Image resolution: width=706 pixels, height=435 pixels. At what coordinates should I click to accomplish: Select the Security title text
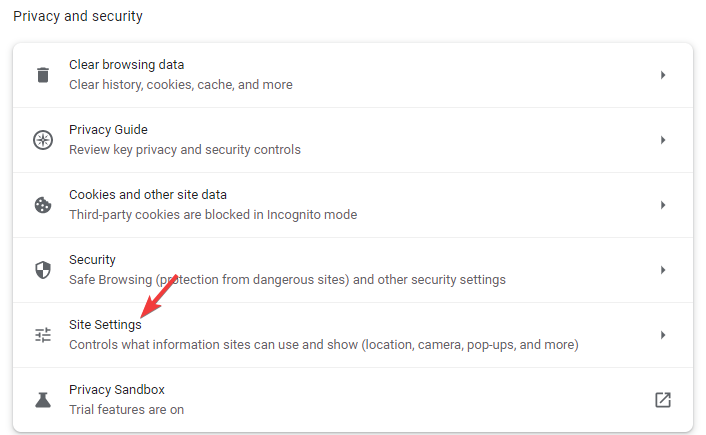[92, 260]
